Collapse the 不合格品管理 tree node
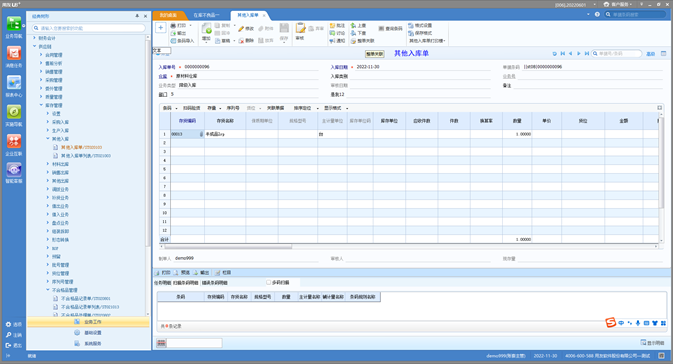Viewport: 673px width, 364px height. 48,290
